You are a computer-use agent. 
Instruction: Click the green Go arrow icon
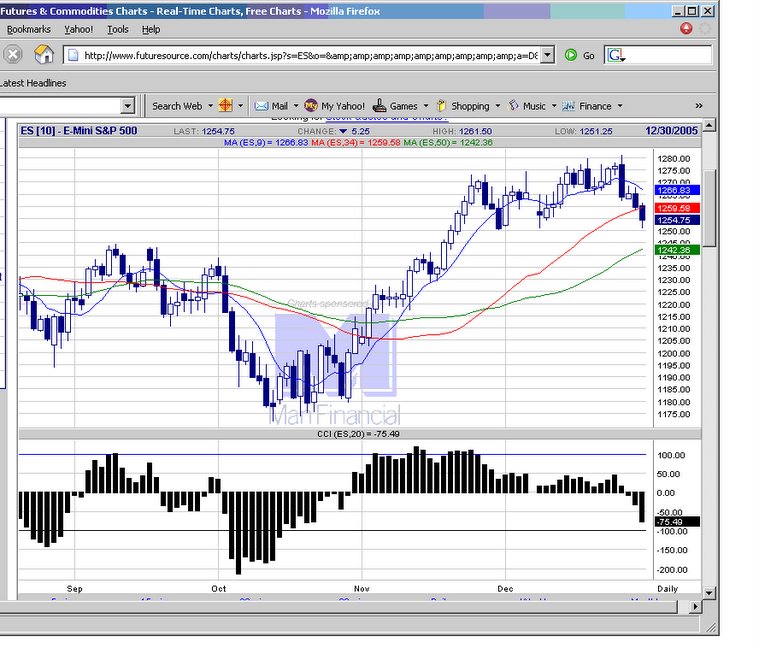click(x=571, y=55)
